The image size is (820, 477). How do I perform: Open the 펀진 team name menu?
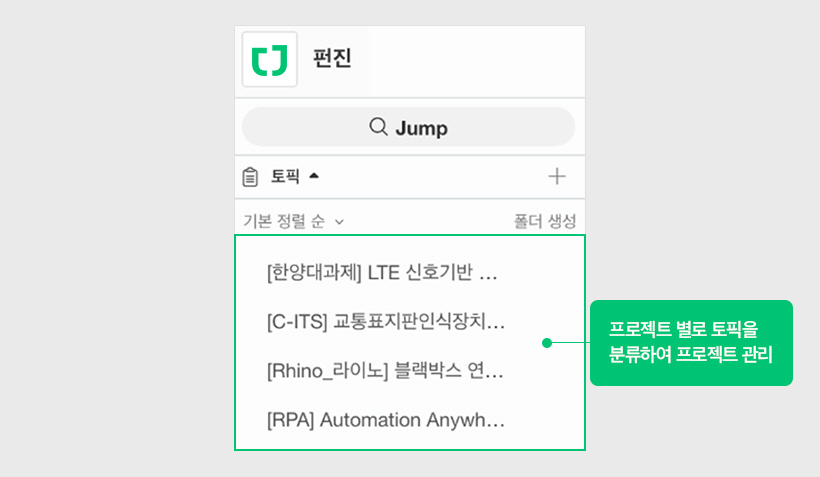(332, 58)
